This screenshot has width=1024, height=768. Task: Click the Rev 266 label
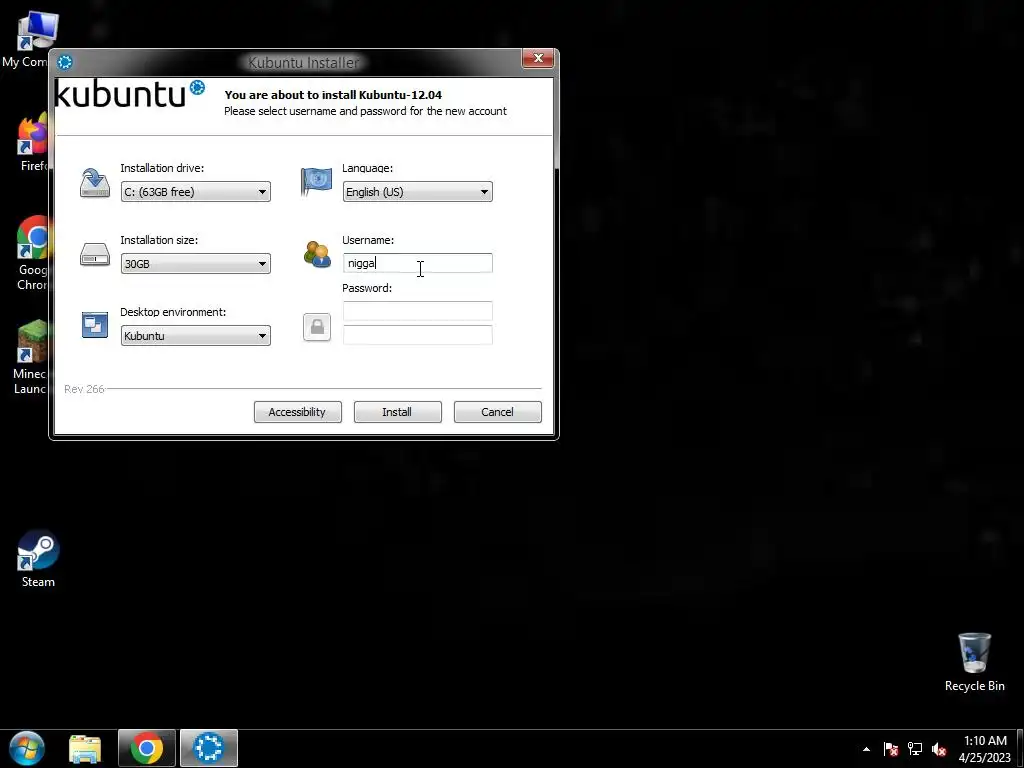click(x=84, y=389)
